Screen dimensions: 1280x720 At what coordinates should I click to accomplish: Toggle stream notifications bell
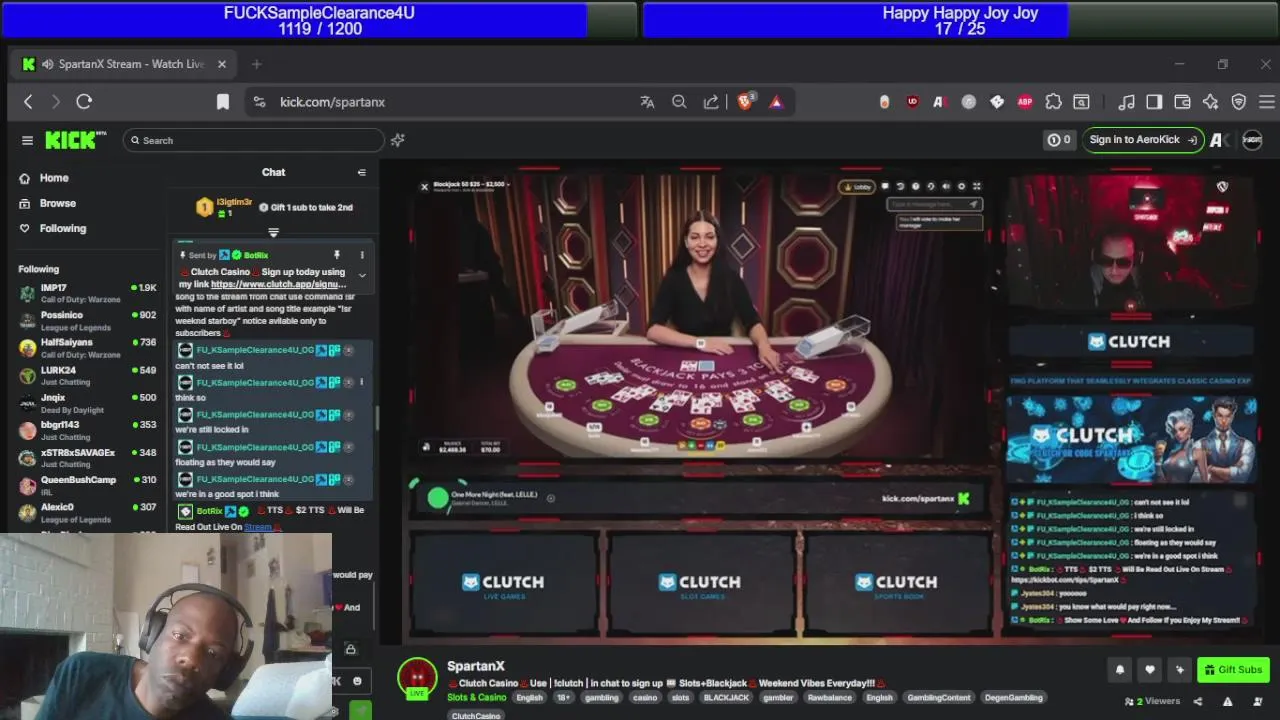(x=1120, y=670)
